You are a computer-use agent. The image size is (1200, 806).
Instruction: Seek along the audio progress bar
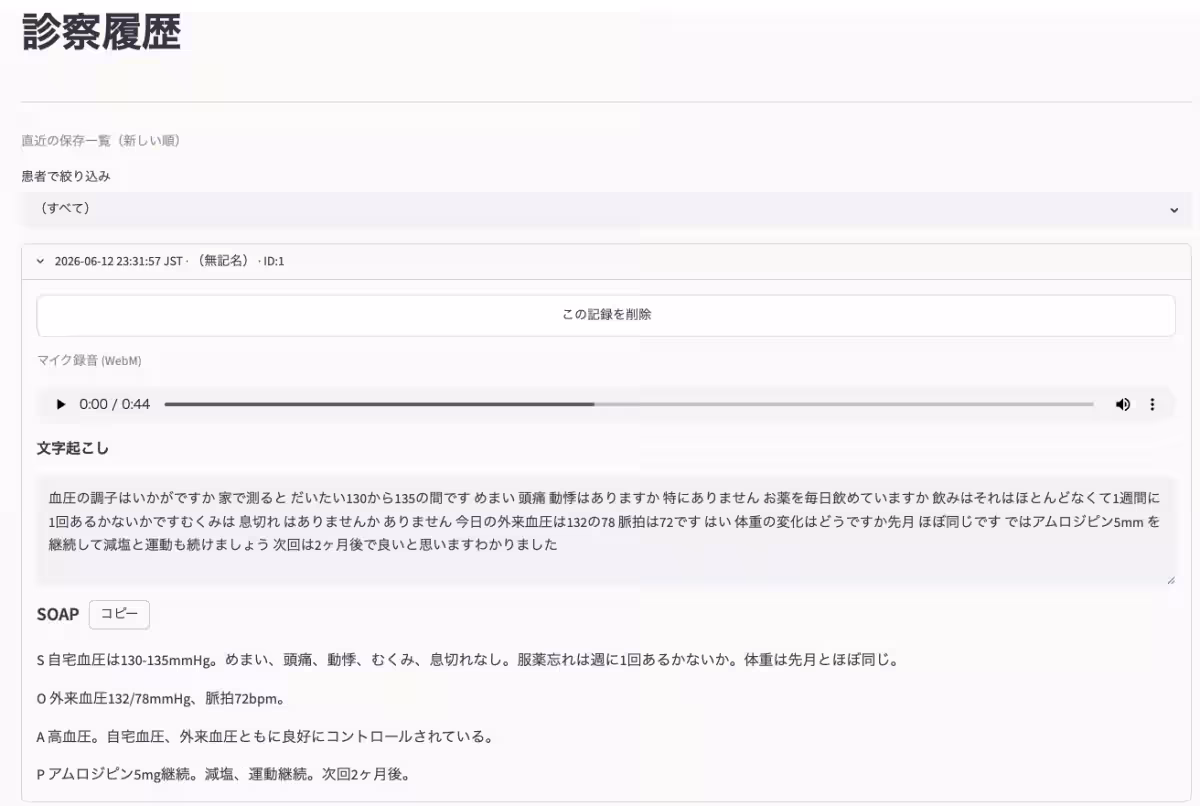629,404
